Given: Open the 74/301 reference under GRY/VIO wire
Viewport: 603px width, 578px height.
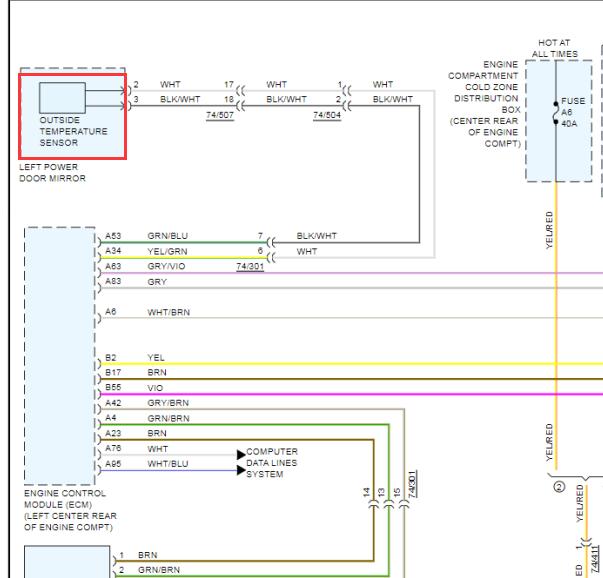Looking at the screenshot, I should pyautogui.click(x=250, y=266).
